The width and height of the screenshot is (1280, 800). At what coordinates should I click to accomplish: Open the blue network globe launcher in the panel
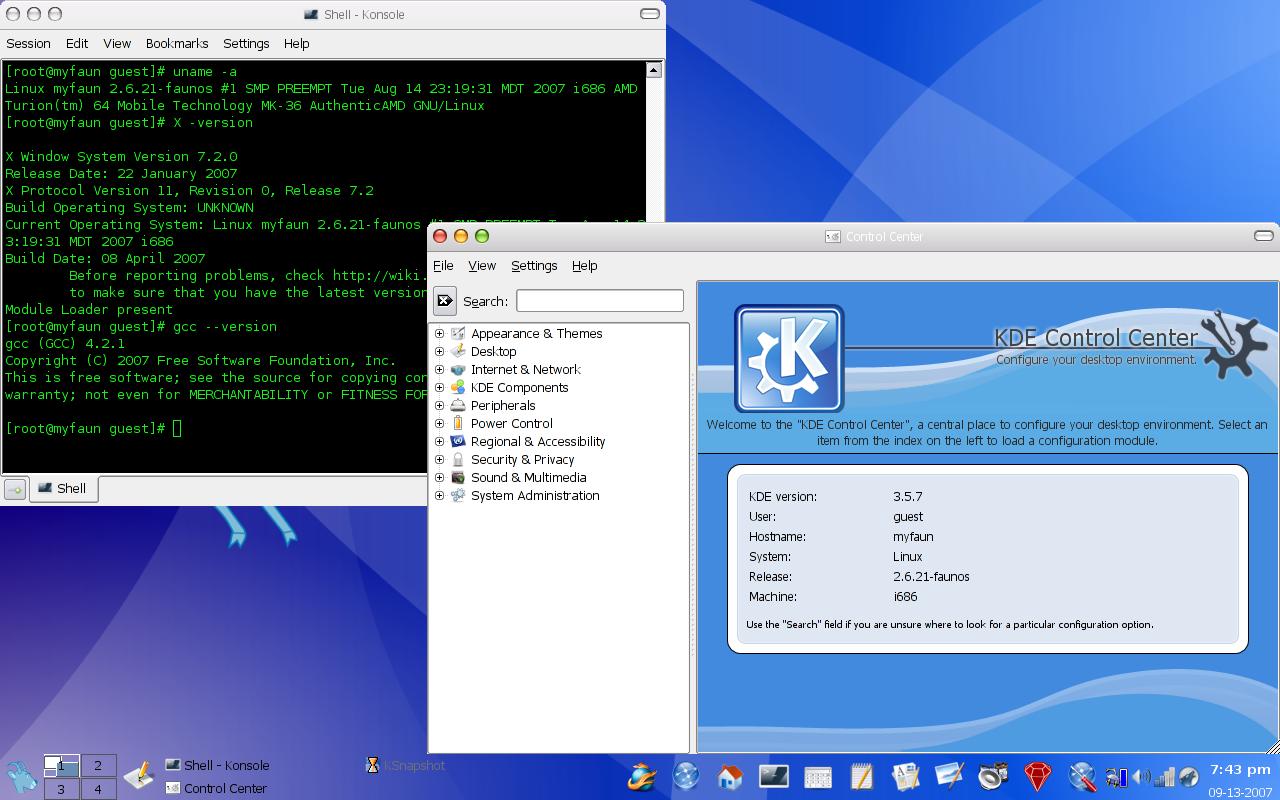(686, 776)
